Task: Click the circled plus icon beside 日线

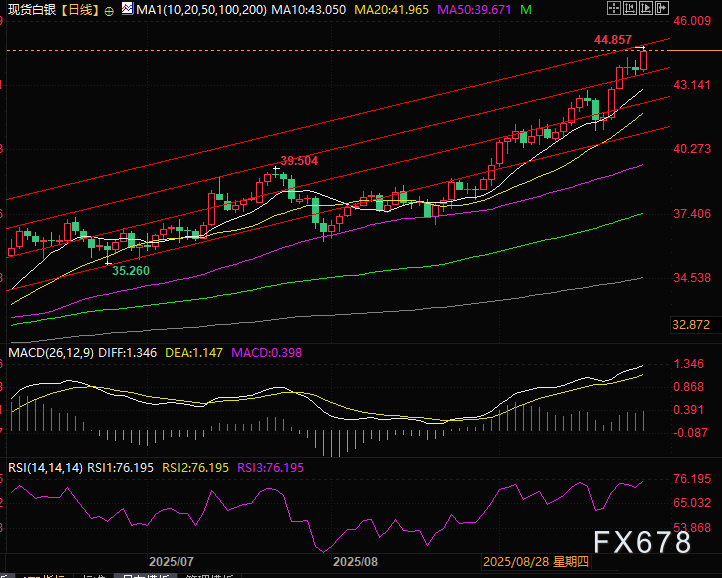Action: [x=108, y=9]
